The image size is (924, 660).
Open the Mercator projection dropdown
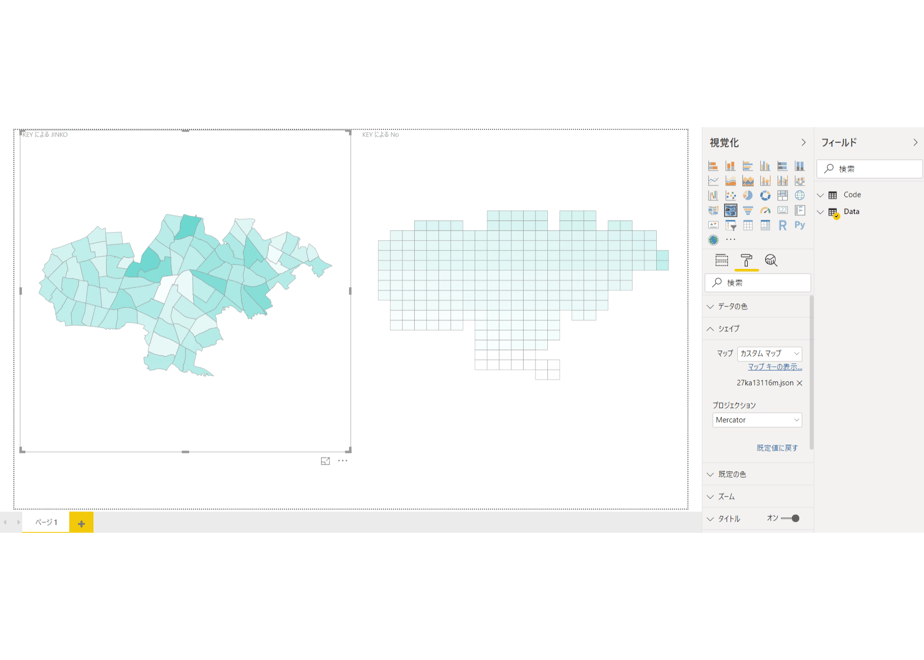click(757, 420)
